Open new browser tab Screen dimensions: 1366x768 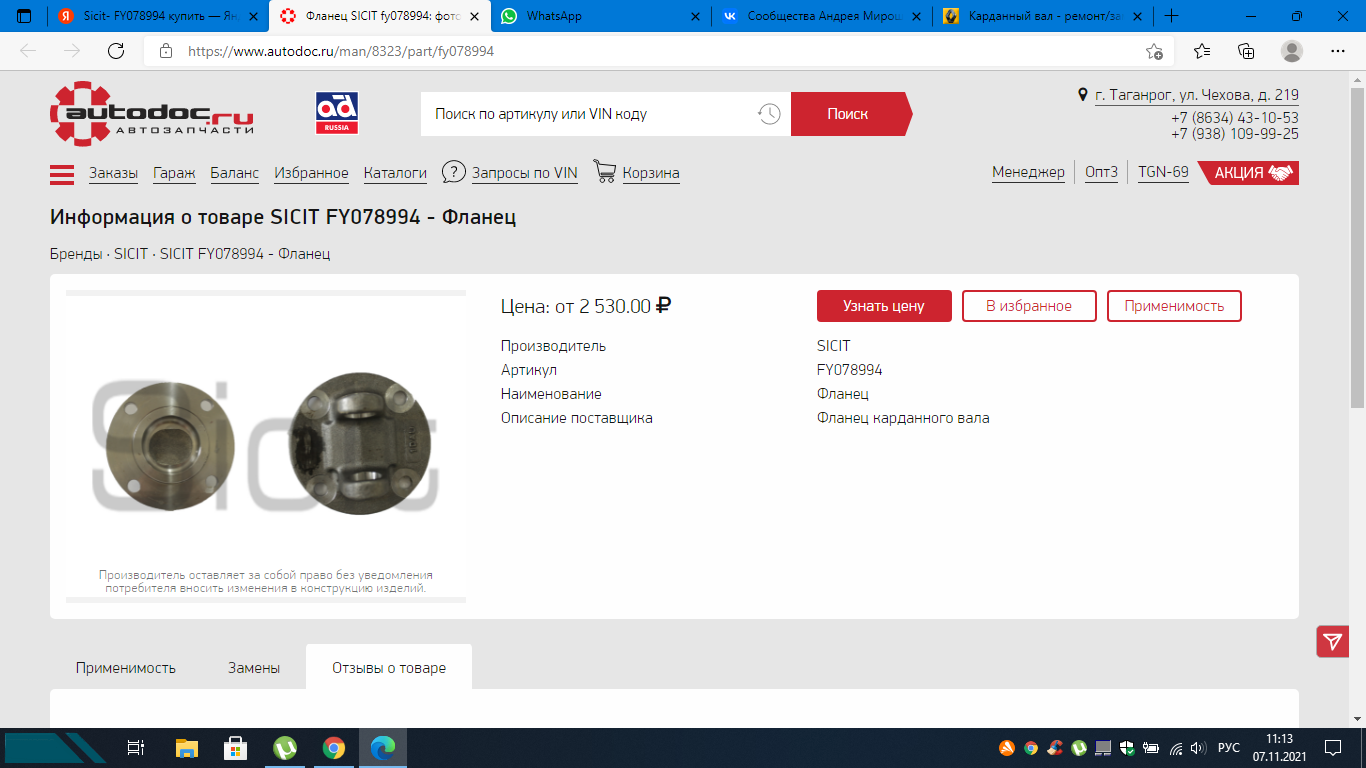click(1172, 16)
